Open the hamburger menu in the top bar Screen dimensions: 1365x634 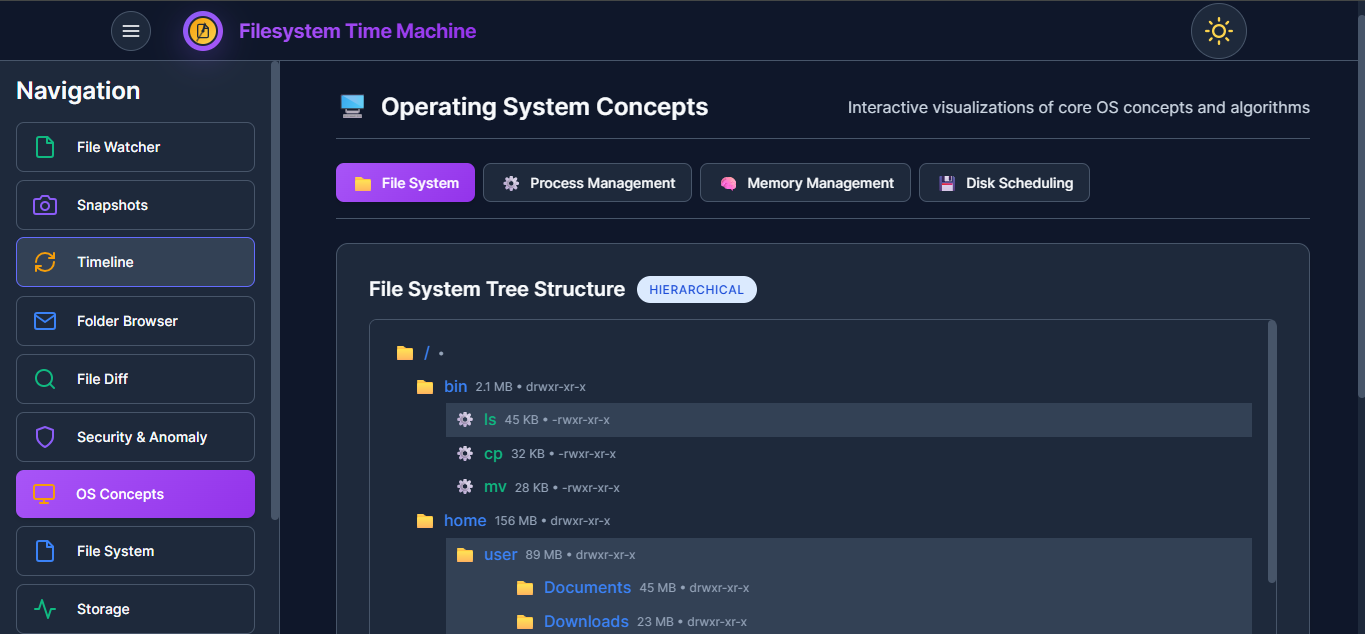tap(131, 31)
